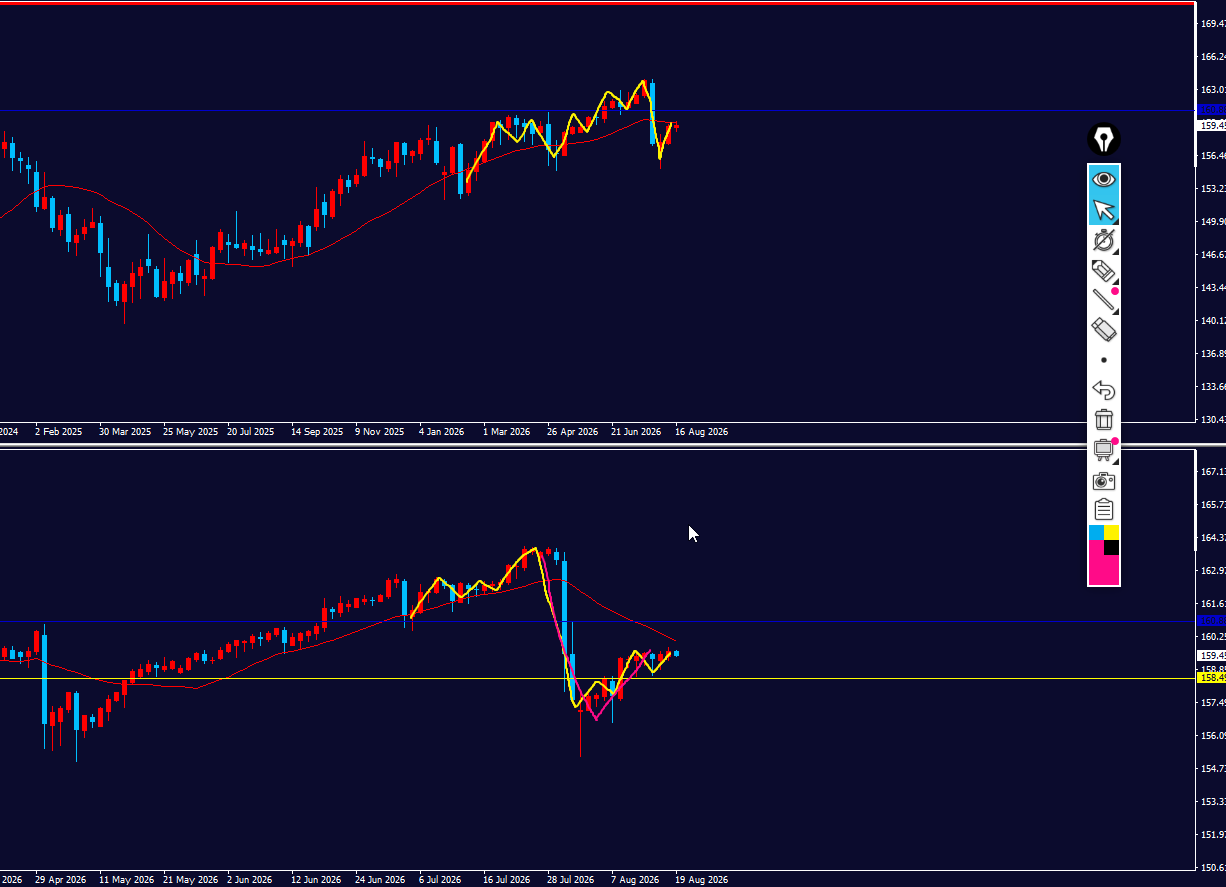Click the '11 May 2026' date label
Screen dimensions: 1226x887
(x=126, y=880)
